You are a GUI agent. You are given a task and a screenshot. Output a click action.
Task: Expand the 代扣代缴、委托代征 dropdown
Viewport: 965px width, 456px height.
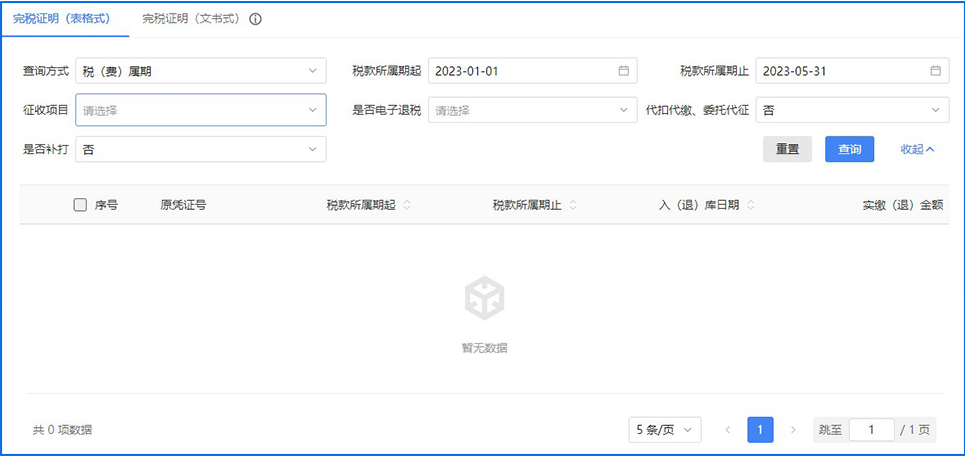(852, 110)
